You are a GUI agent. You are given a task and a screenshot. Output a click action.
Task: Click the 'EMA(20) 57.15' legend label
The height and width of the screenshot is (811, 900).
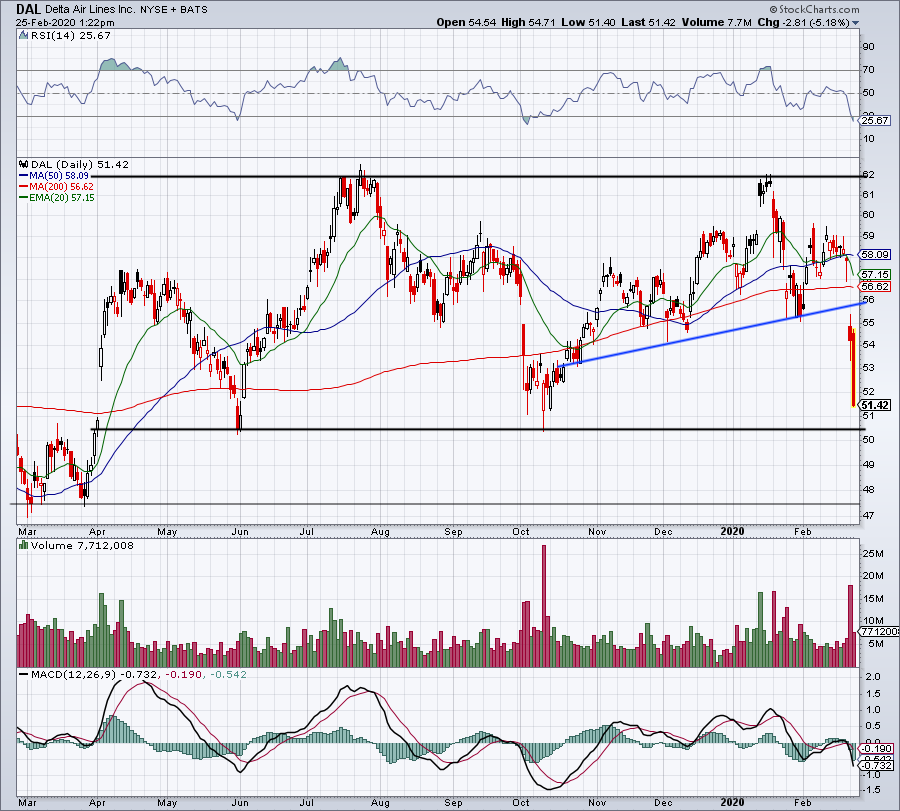[62, 198]
